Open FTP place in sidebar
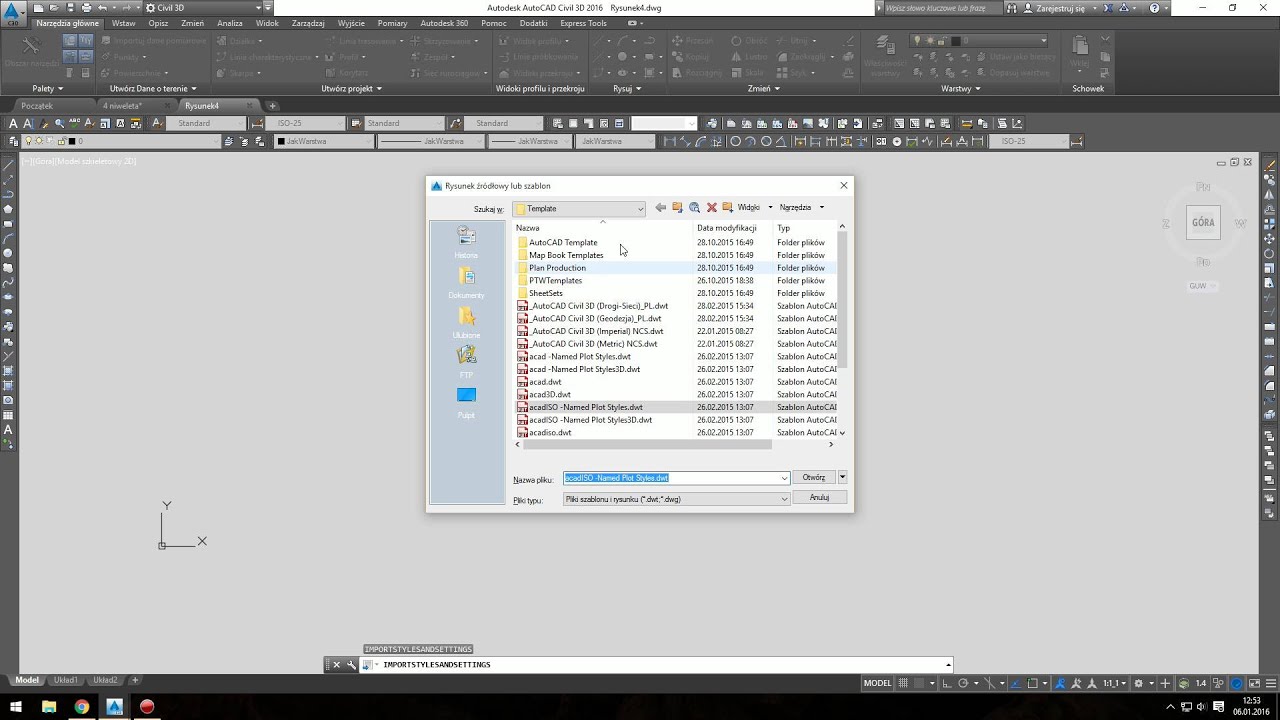 (x=466, y=362)
